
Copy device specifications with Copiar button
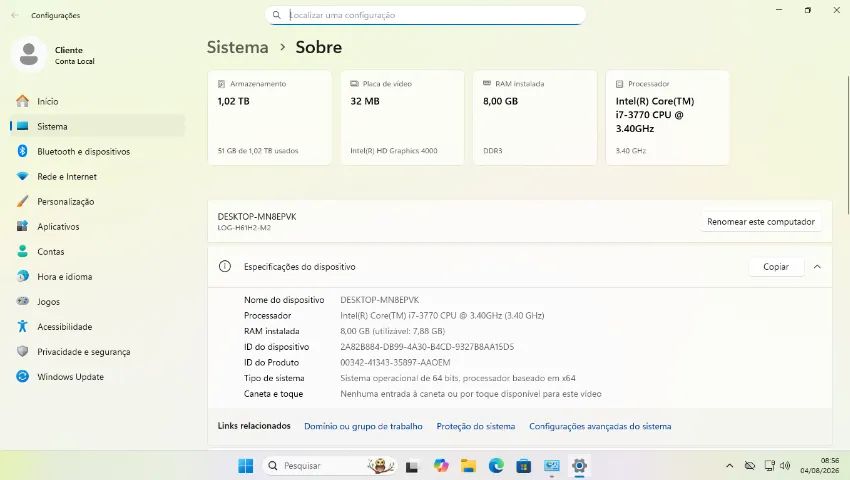tap(776, 266)
